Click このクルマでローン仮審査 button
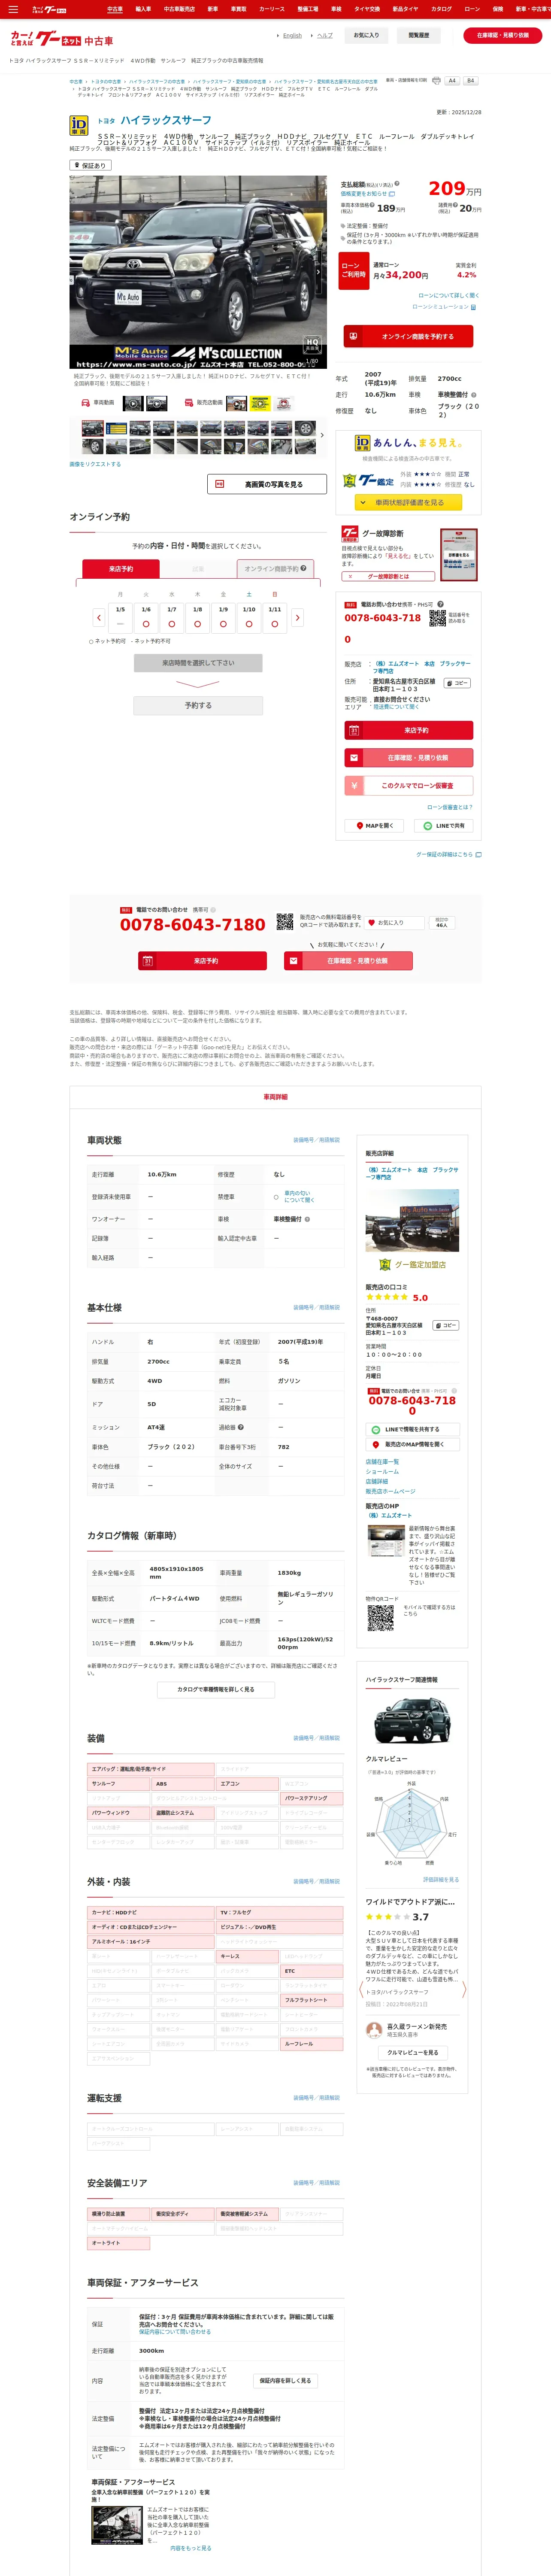This screenshot has width=551, height=2576. pos(408,786)
